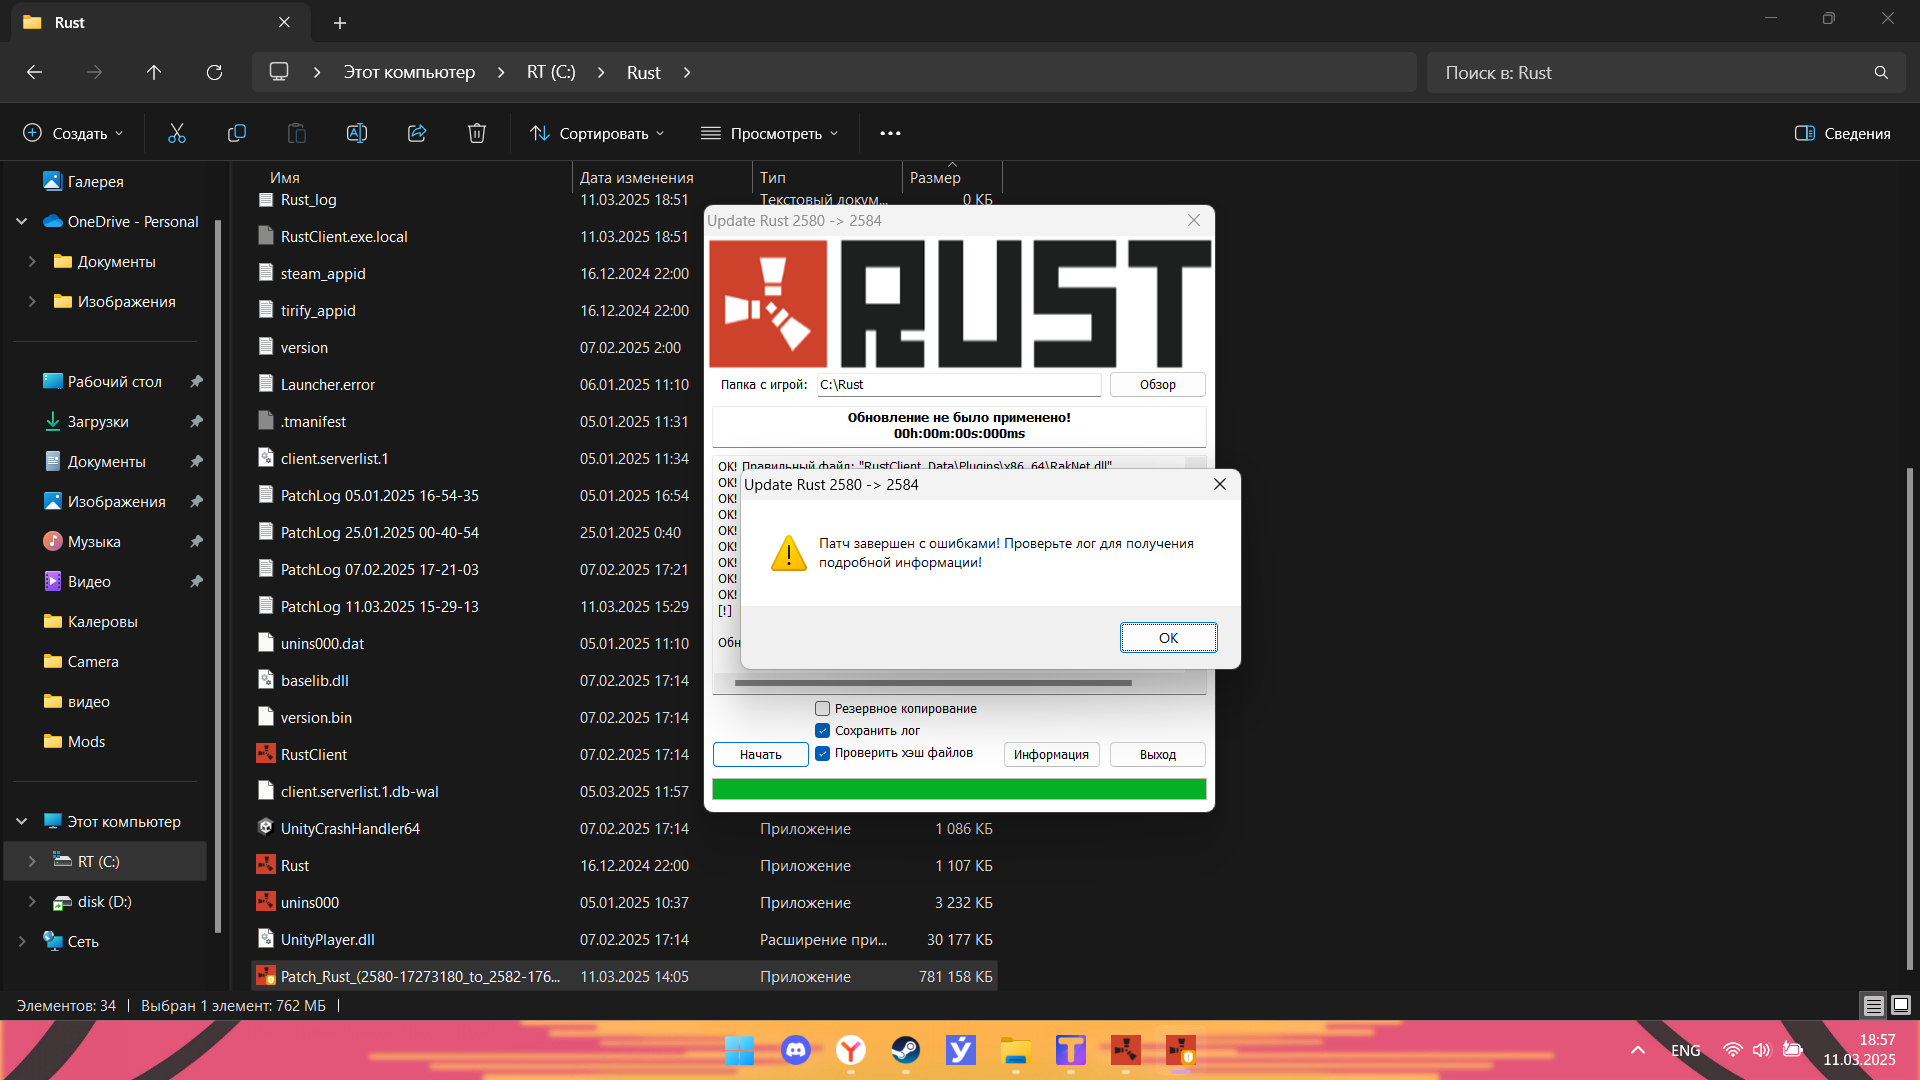The width and height of the screenshot is (1920, 1080).
Task: Click the Поиск в: Rust search field
Action: coord(1650,72)
